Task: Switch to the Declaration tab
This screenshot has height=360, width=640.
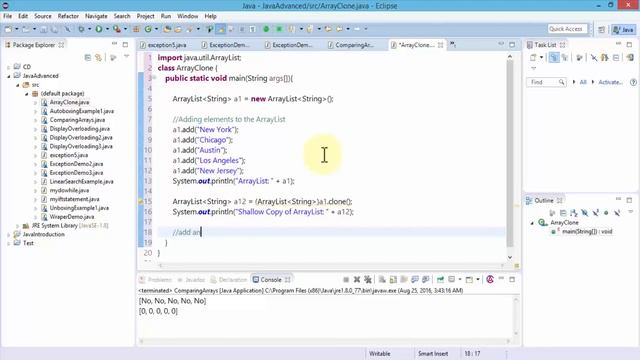Action: [229, 280]
